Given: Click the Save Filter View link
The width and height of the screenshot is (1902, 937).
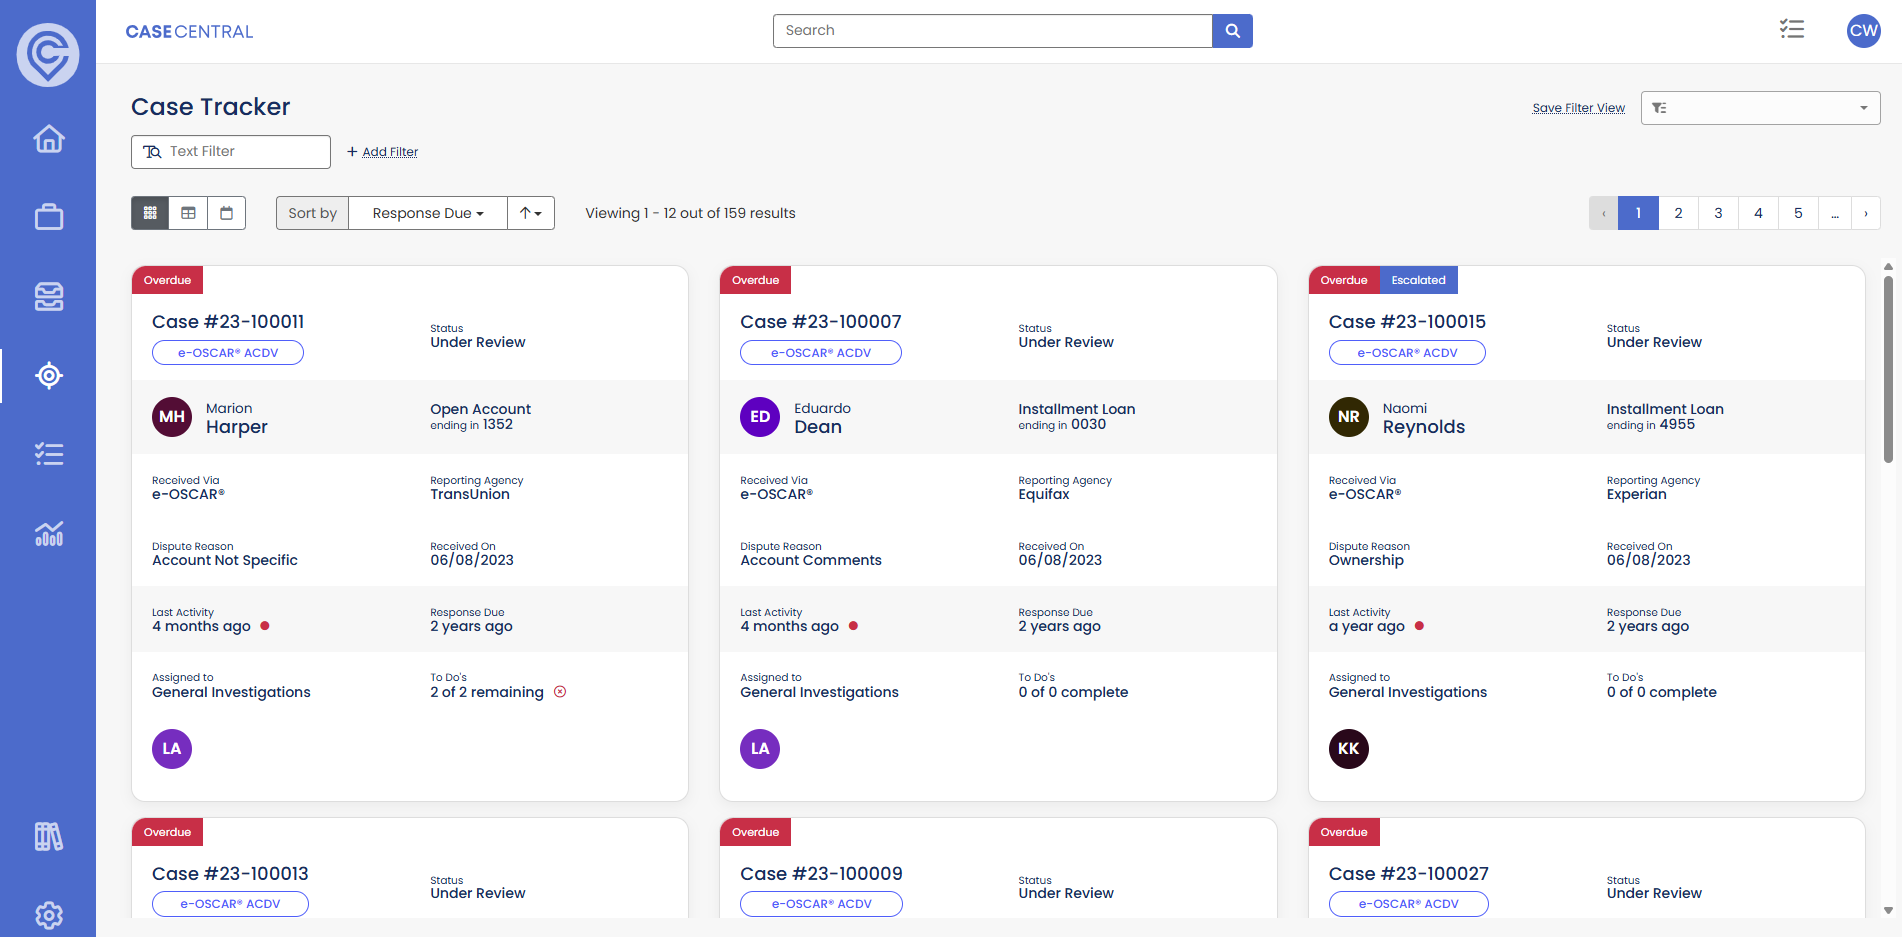Looking at the screenshot, I should [1578, 108].
